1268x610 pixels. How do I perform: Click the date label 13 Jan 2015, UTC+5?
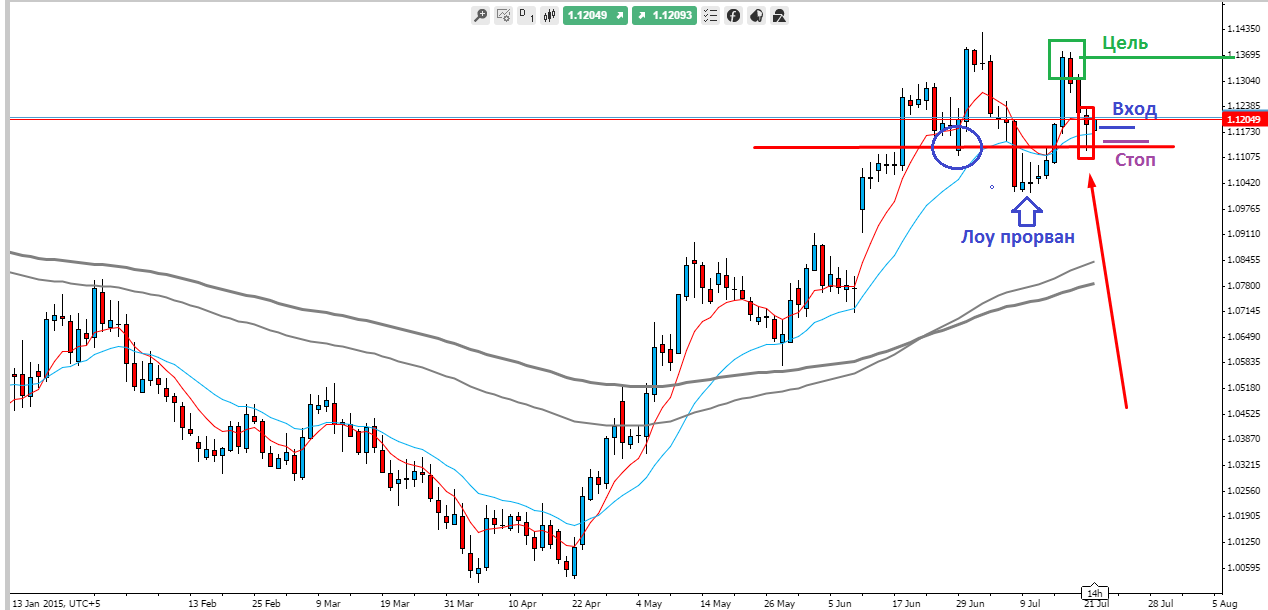(56, 604)
